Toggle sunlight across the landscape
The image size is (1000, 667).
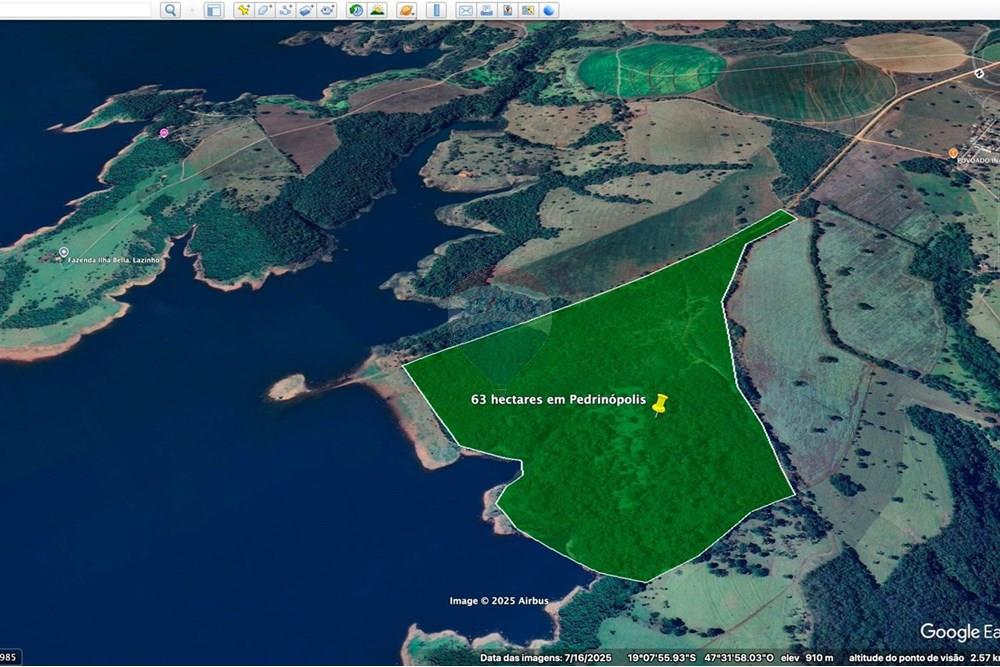point(377,10)
